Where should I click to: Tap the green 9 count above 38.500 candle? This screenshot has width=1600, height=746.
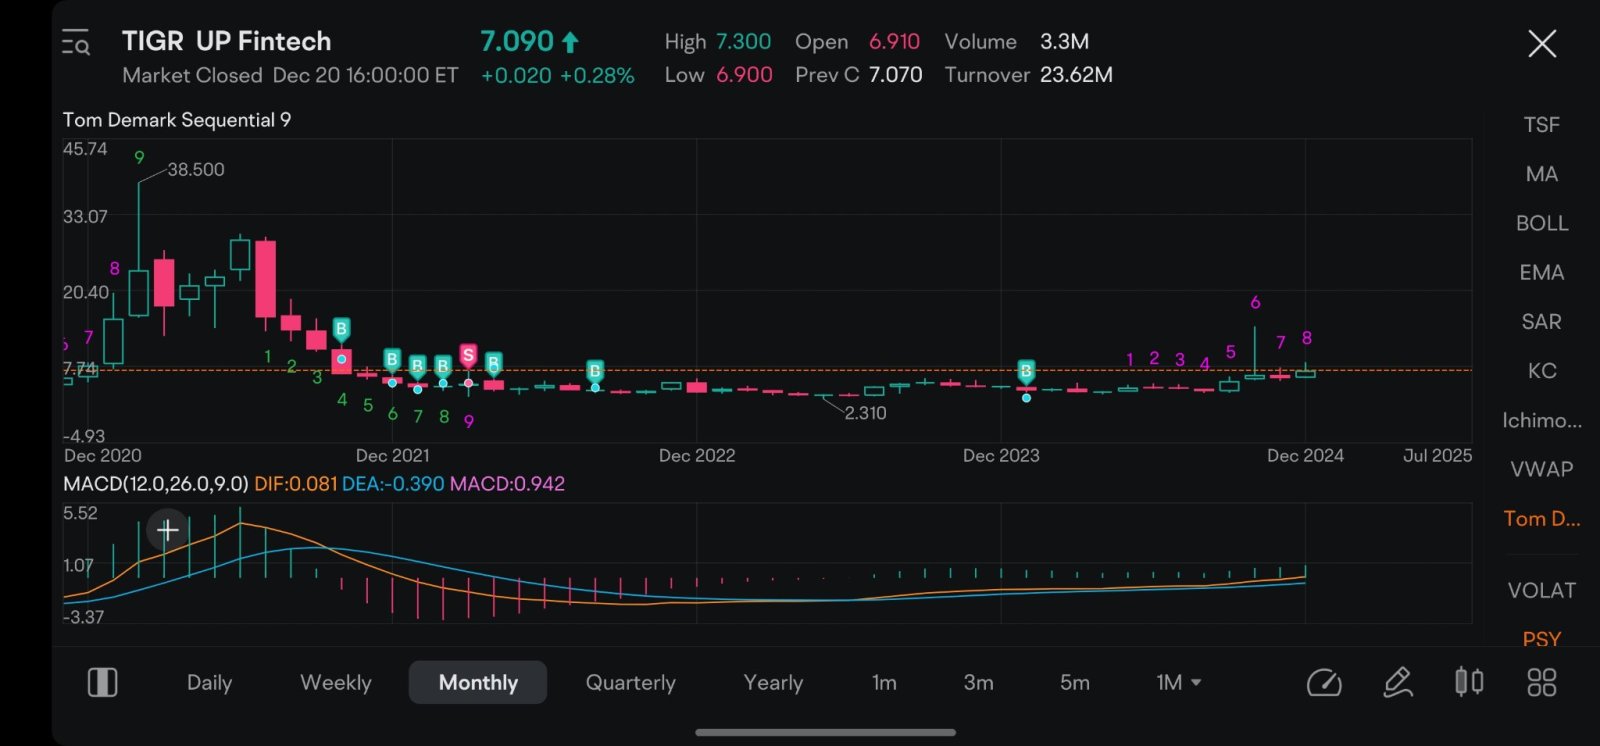(x=139, y=157)
